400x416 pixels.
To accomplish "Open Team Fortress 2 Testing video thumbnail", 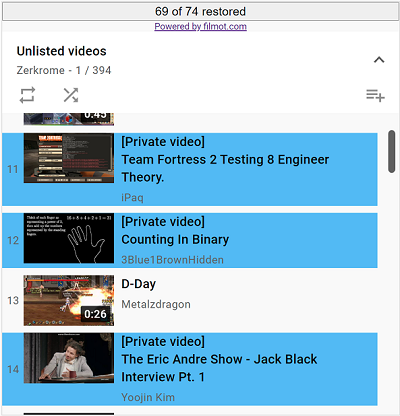I will [x=69, y=158].
